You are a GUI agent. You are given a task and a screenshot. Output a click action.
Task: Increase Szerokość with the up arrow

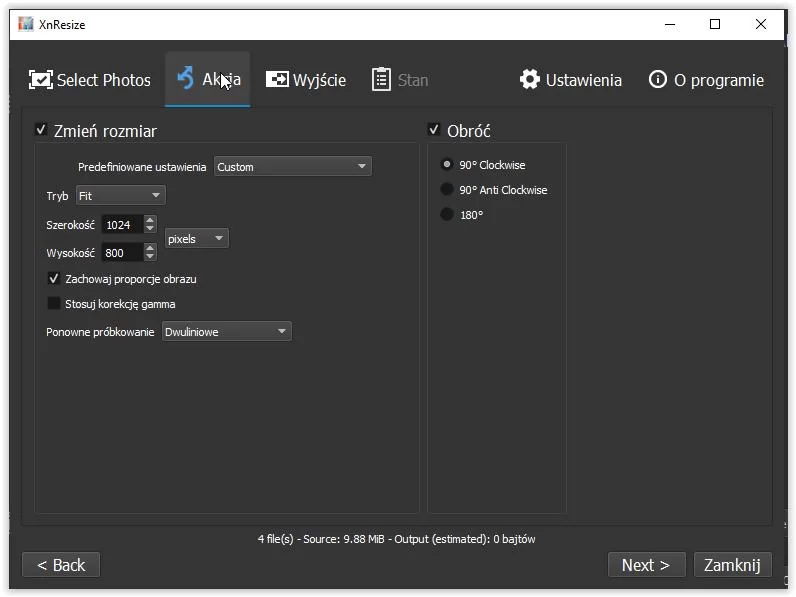[x=150, y=220]
